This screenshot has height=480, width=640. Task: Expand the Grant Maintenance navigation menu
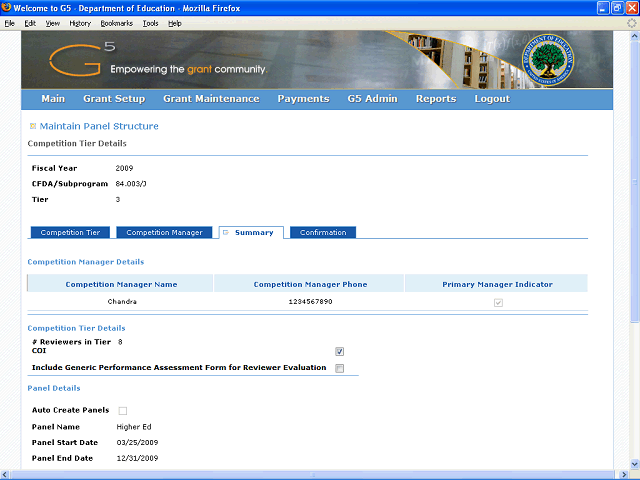[211, 99]
